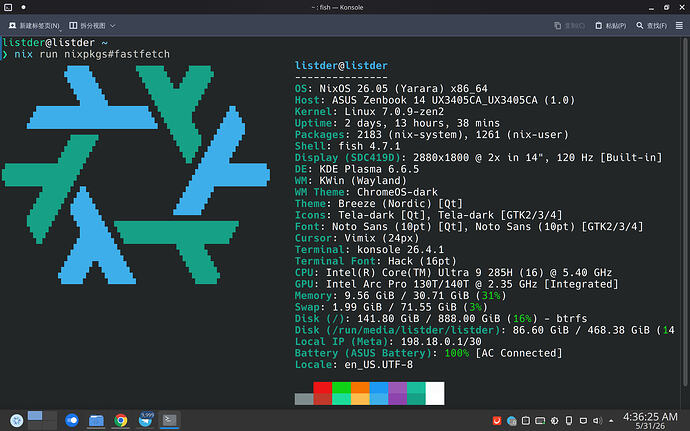Viewport: 690px width, 431px height.
Task: Open the brightness and color tray icon
Action: [x=554, y=421]
